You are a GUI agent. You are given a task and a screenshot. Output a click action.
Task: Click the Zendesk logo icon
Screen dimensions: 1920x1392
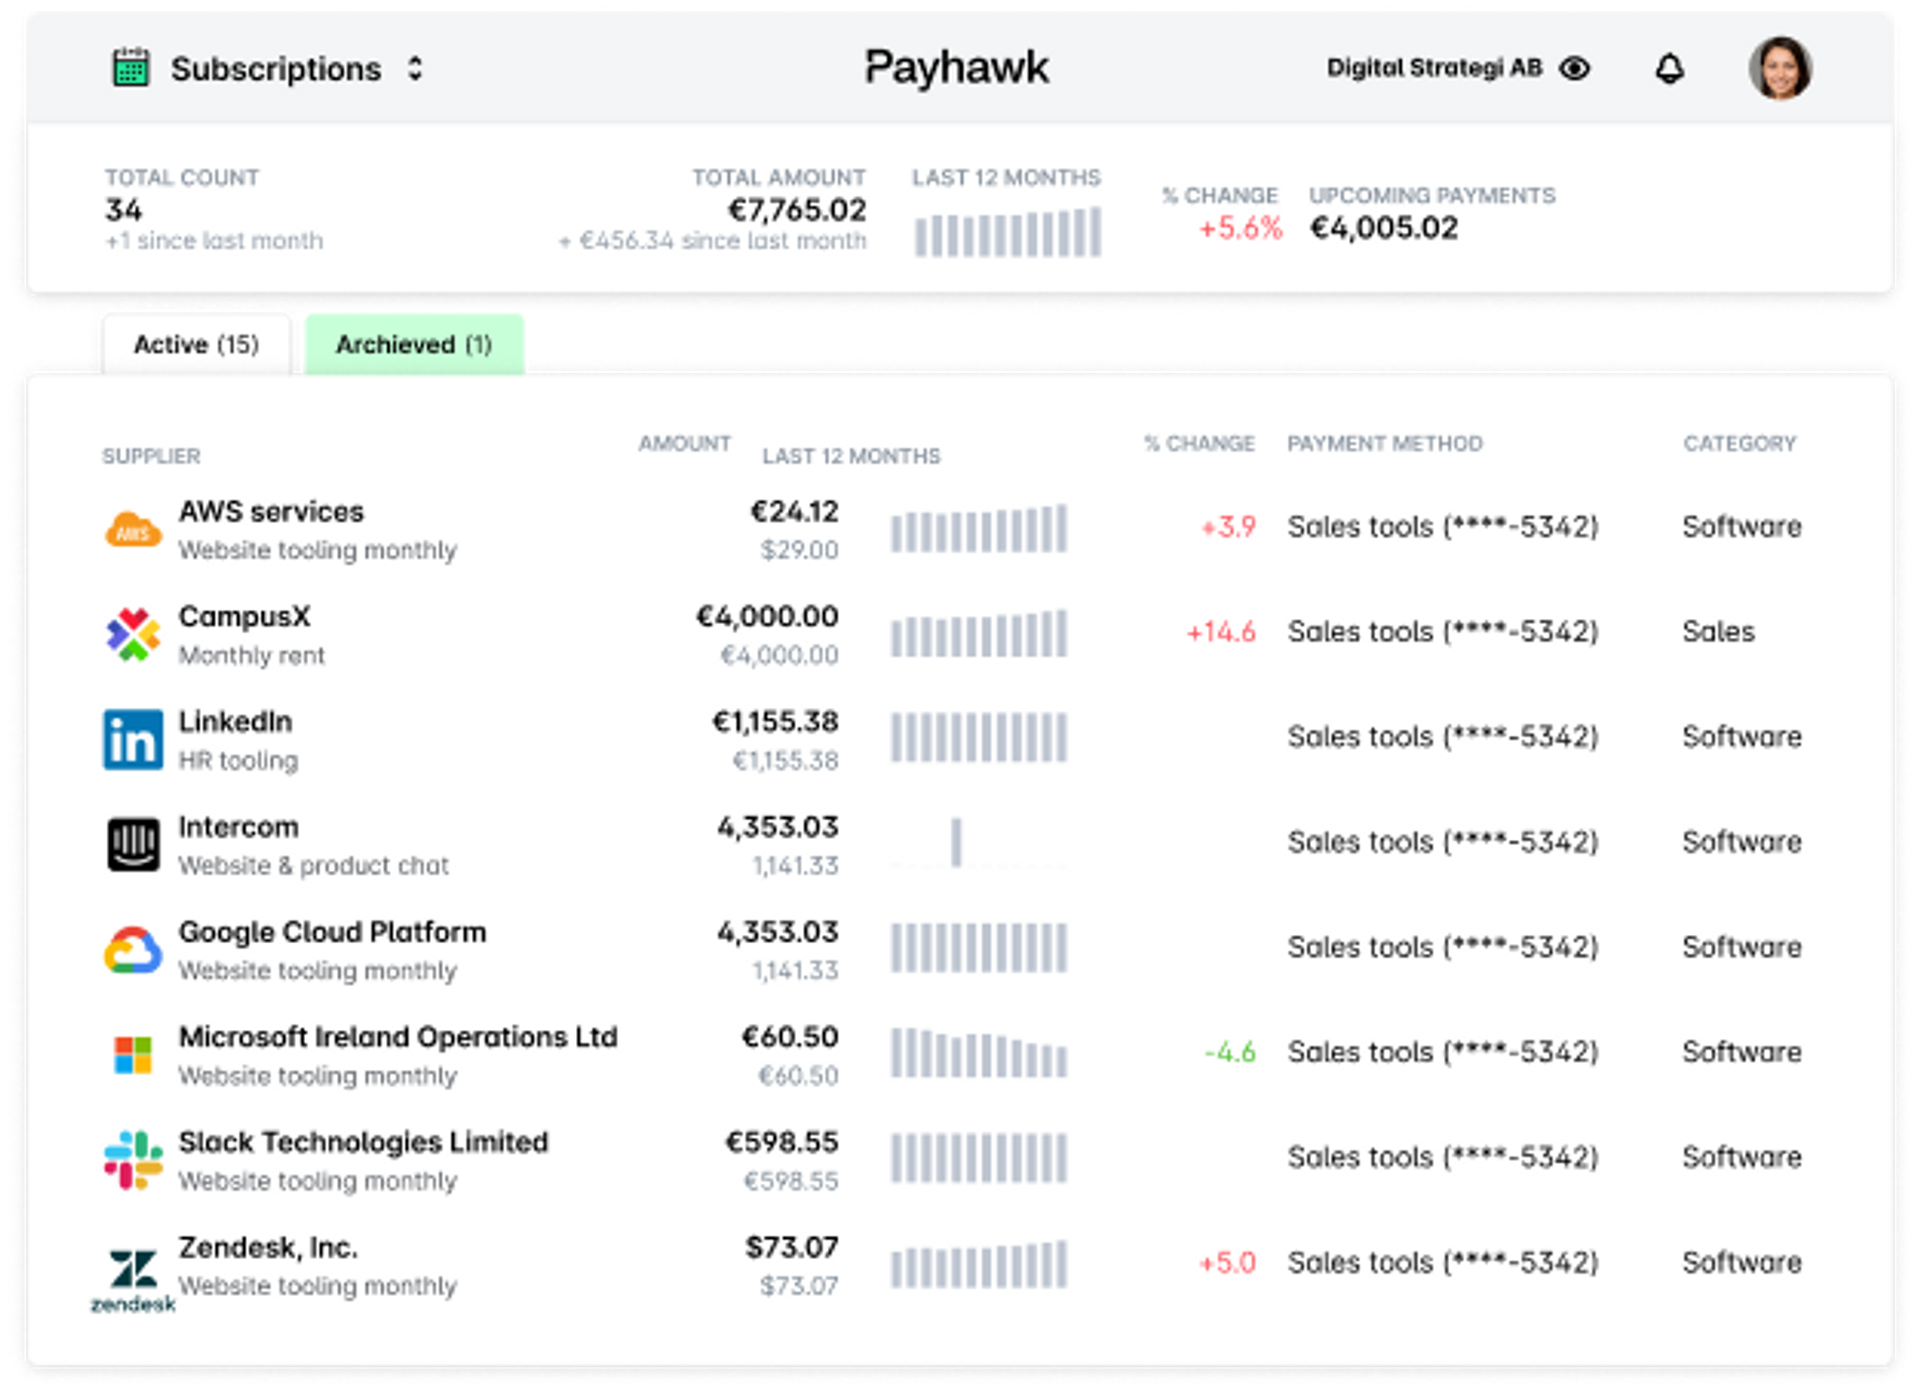[x=133, y=1280]
